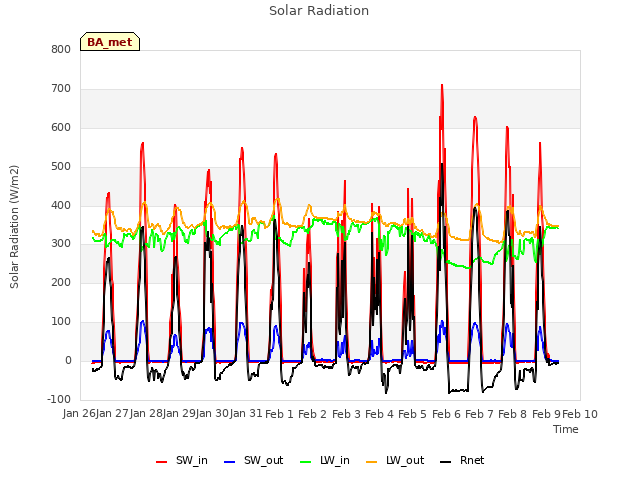Image resolution: width=640 pixels, height=480 pixels.
Task: Click the Feb 1 x-axis label
Action: click(280, 414)
